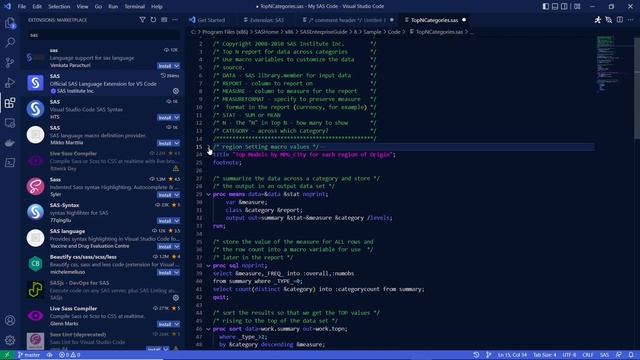Open the Docker view icon
The width and height of the screenshot is (640, 360).
10,142
